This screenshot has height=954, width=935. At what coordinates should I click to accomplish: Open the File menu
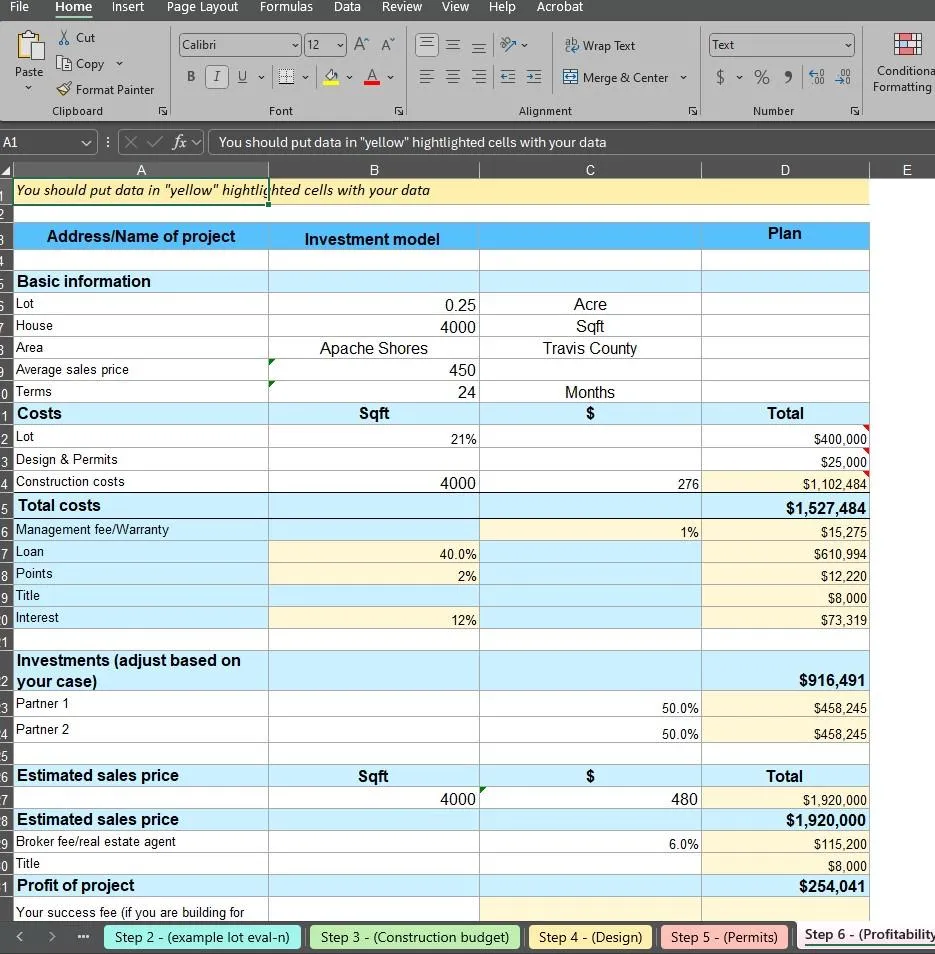[x=19, y=7]
